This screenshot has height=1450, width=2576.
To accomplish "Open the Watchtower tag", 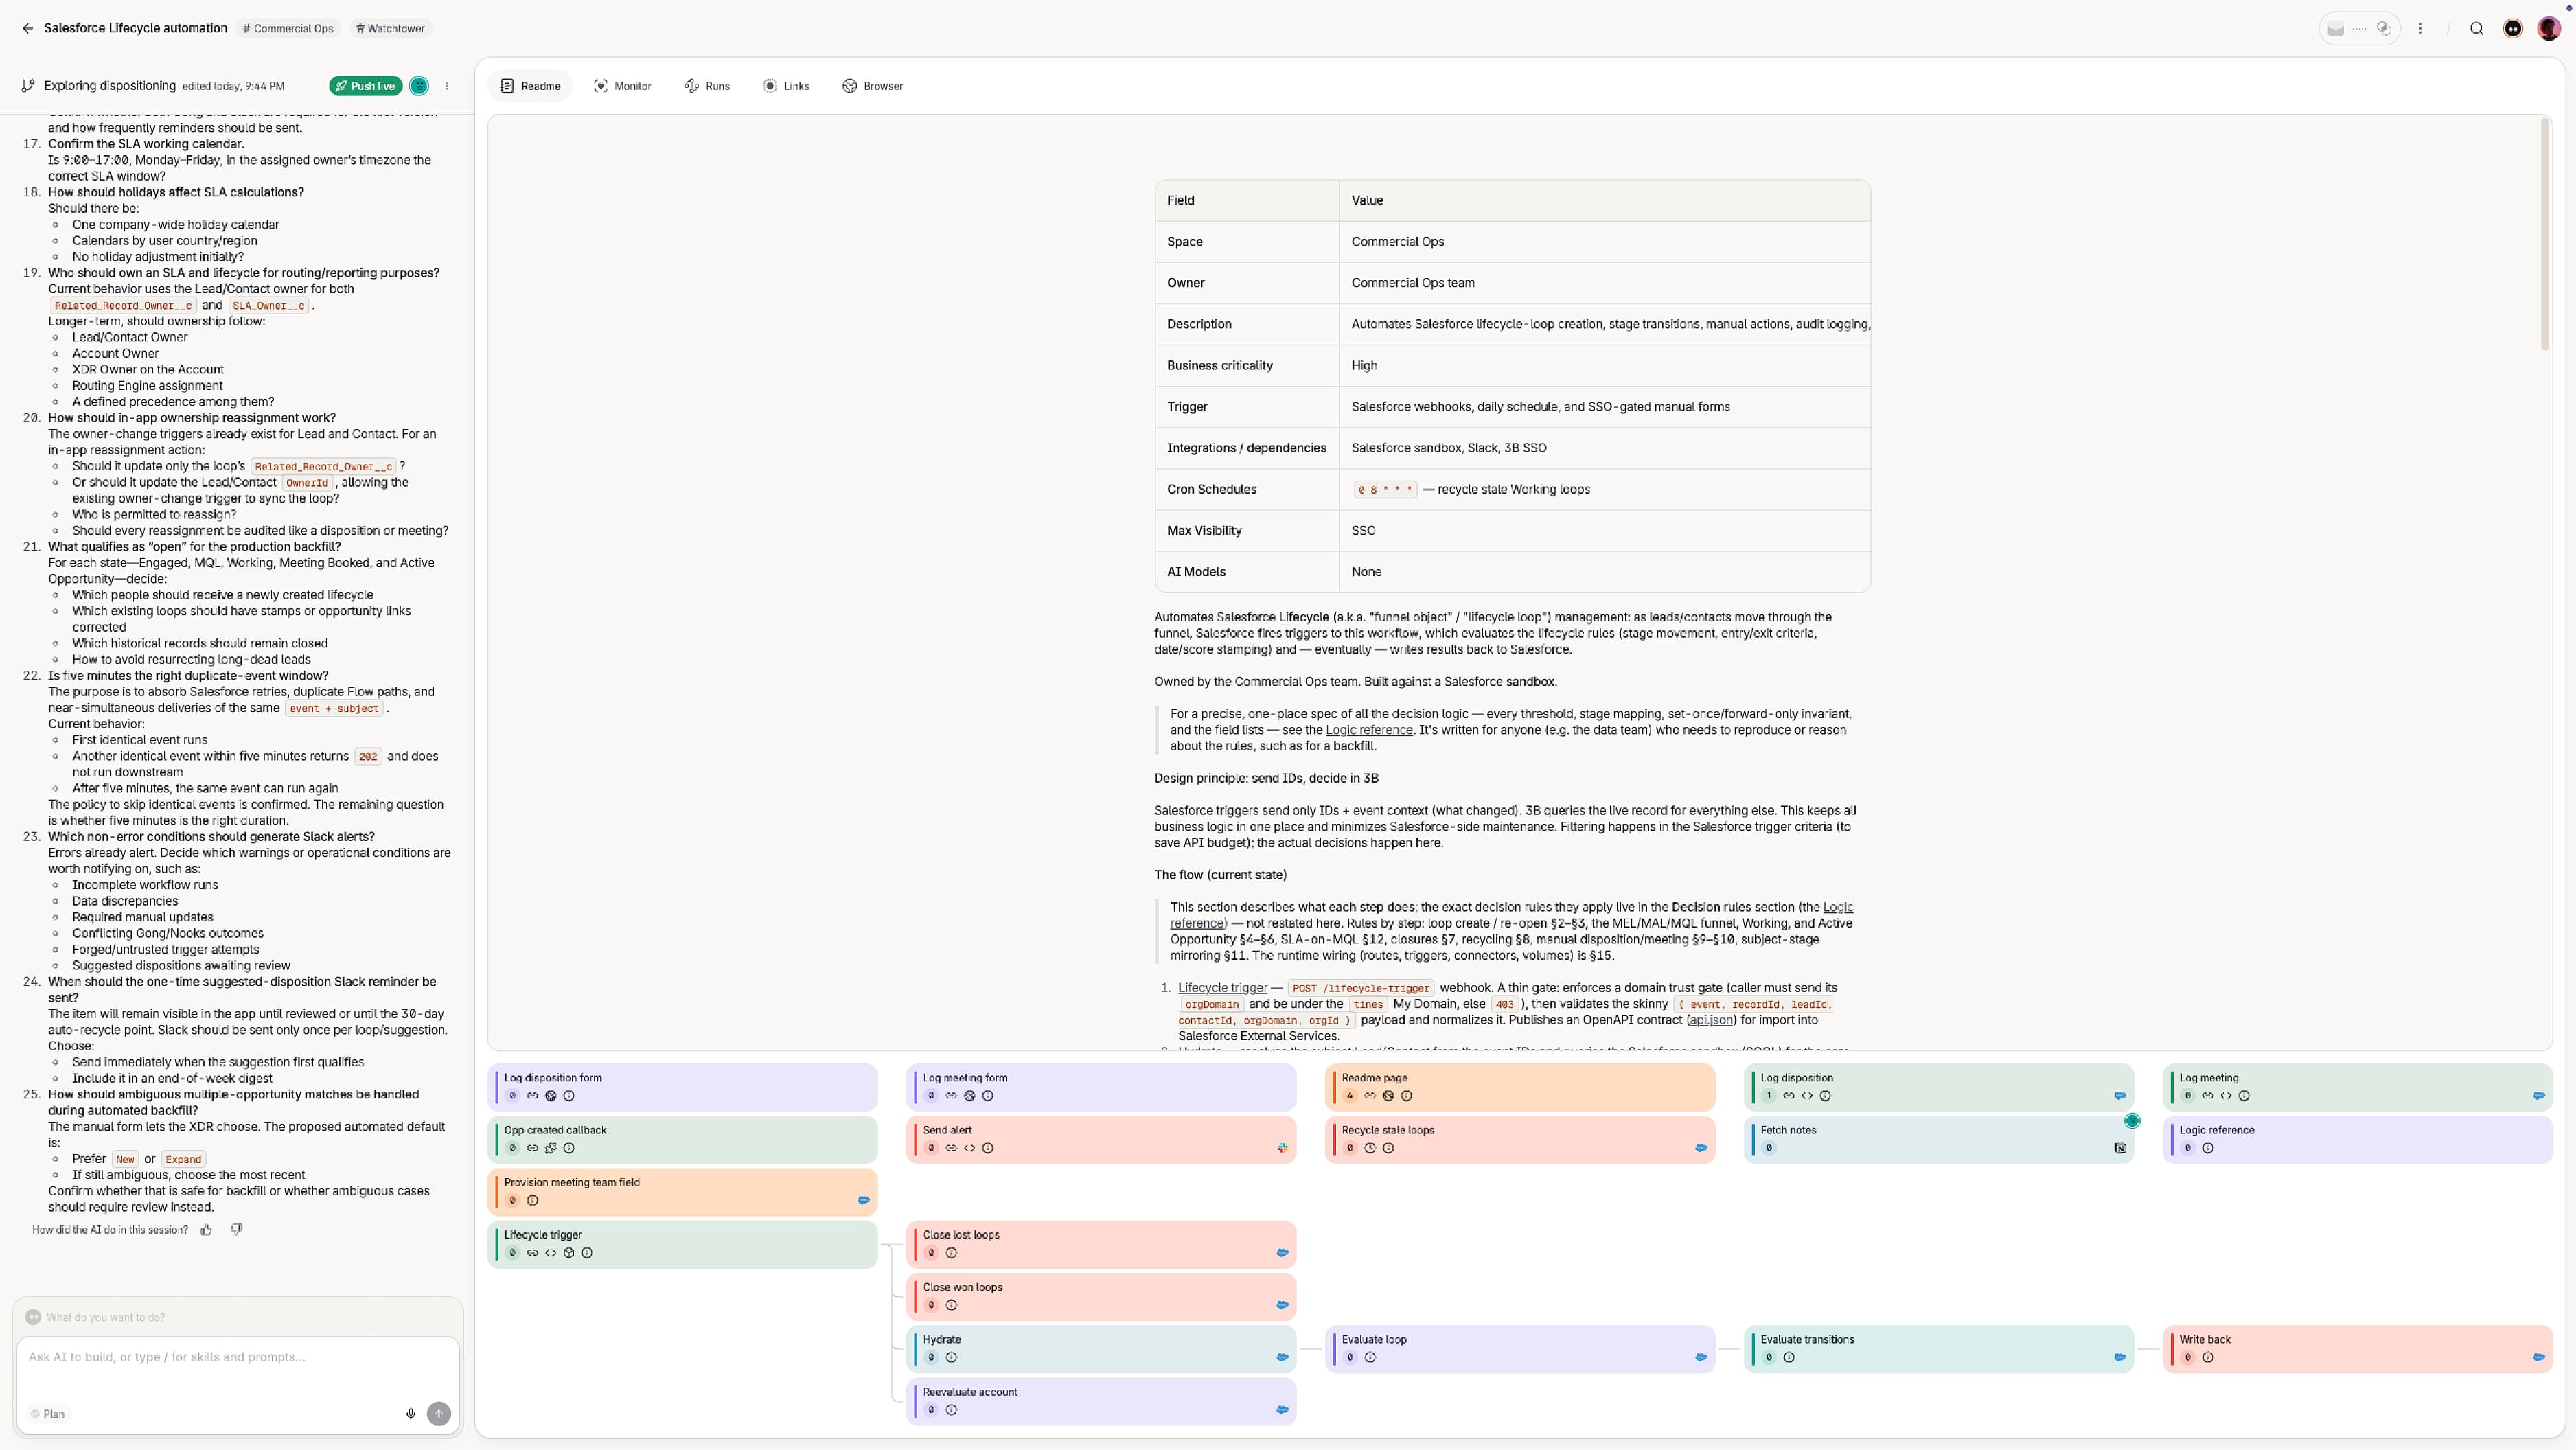I will pos(390,29).
